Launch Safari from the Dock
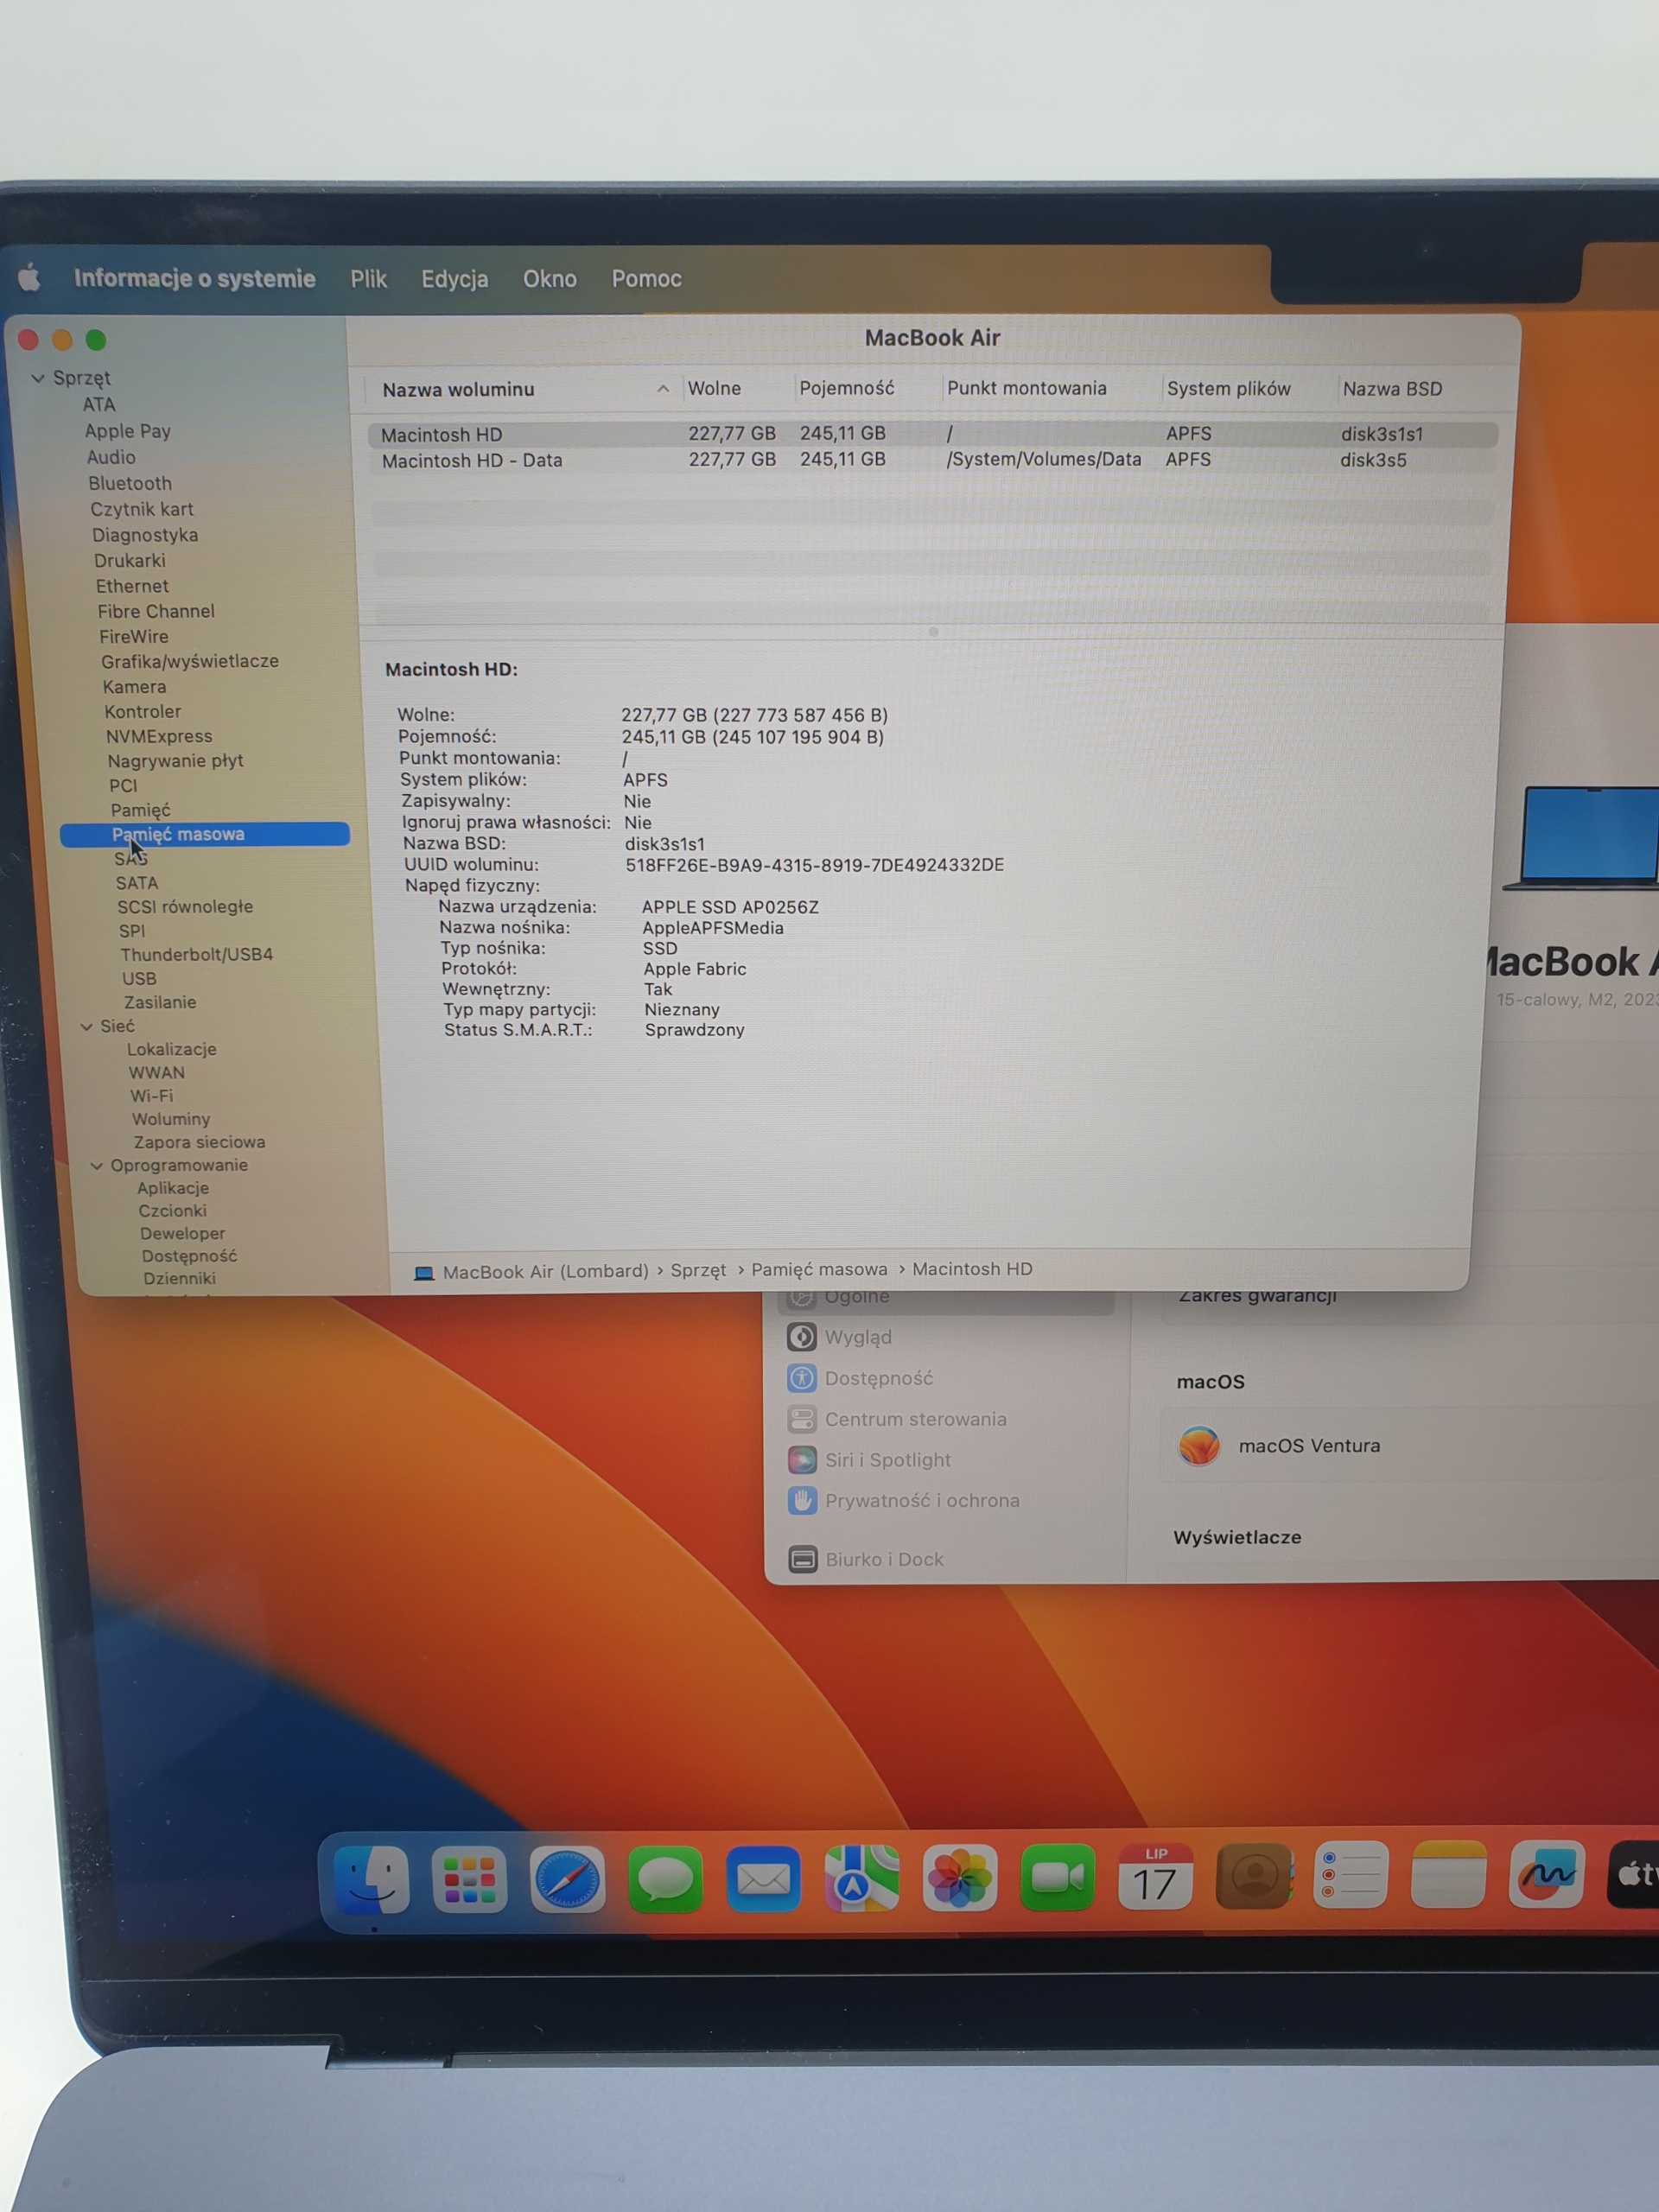Screen dimensions: 1659x2212 (567, 1880)
